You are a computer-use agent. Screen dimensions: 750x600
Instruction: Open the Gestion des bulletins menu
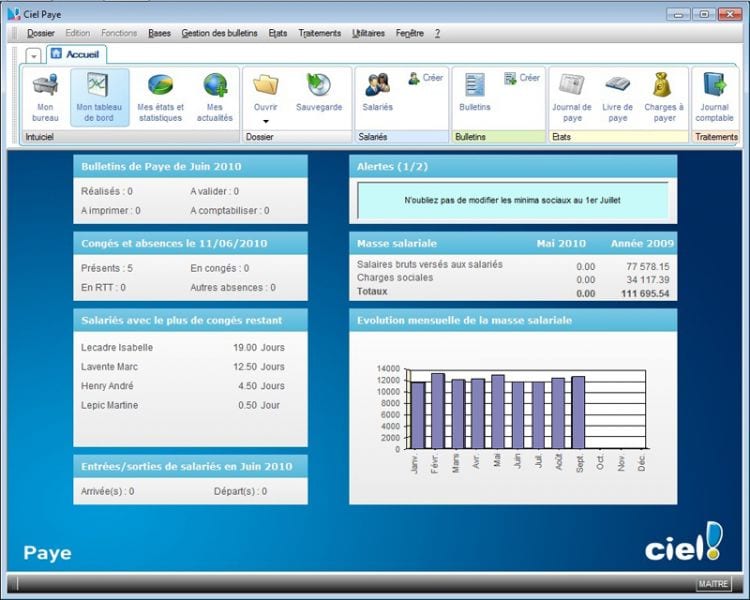click(219, 33)
